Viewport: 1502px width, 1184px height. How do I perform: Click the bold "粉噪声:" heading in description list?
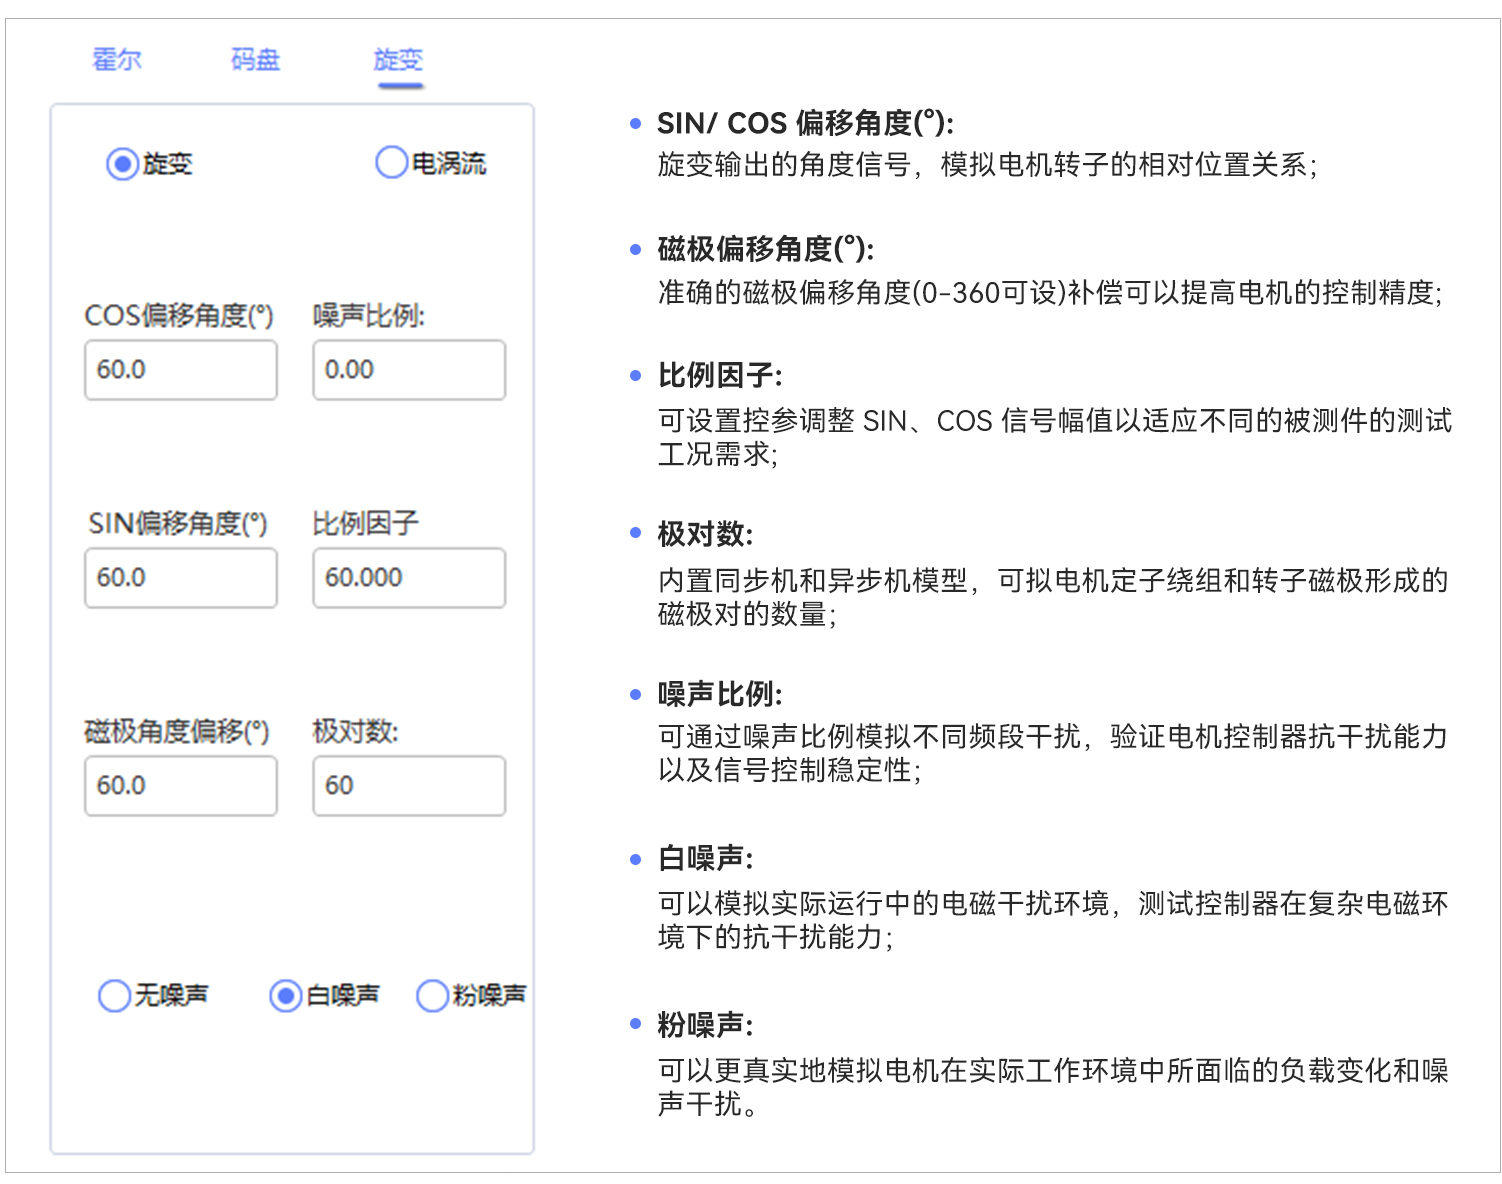pos(705,1025)
